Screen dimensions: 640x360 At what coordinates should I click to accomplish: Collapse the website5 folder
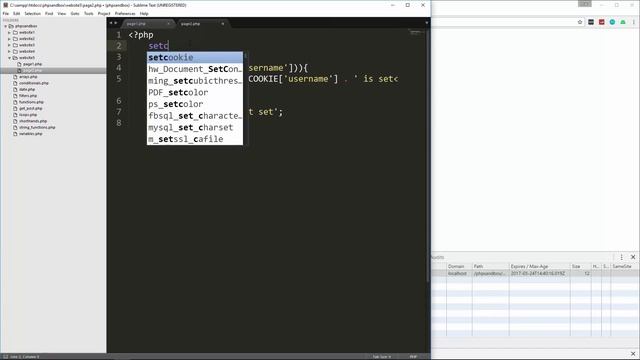(9, 58)
